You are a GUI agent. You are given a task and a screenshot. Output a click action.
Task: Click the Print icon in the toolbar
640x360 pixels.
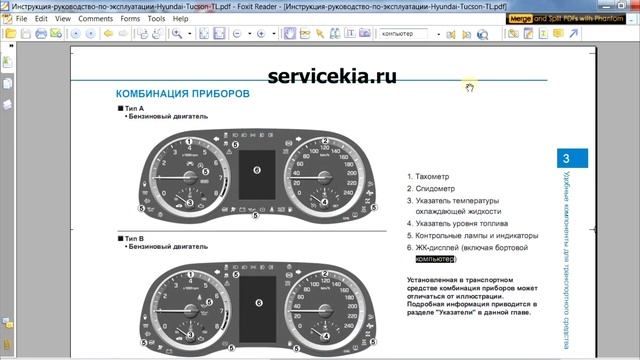(41, 33)
